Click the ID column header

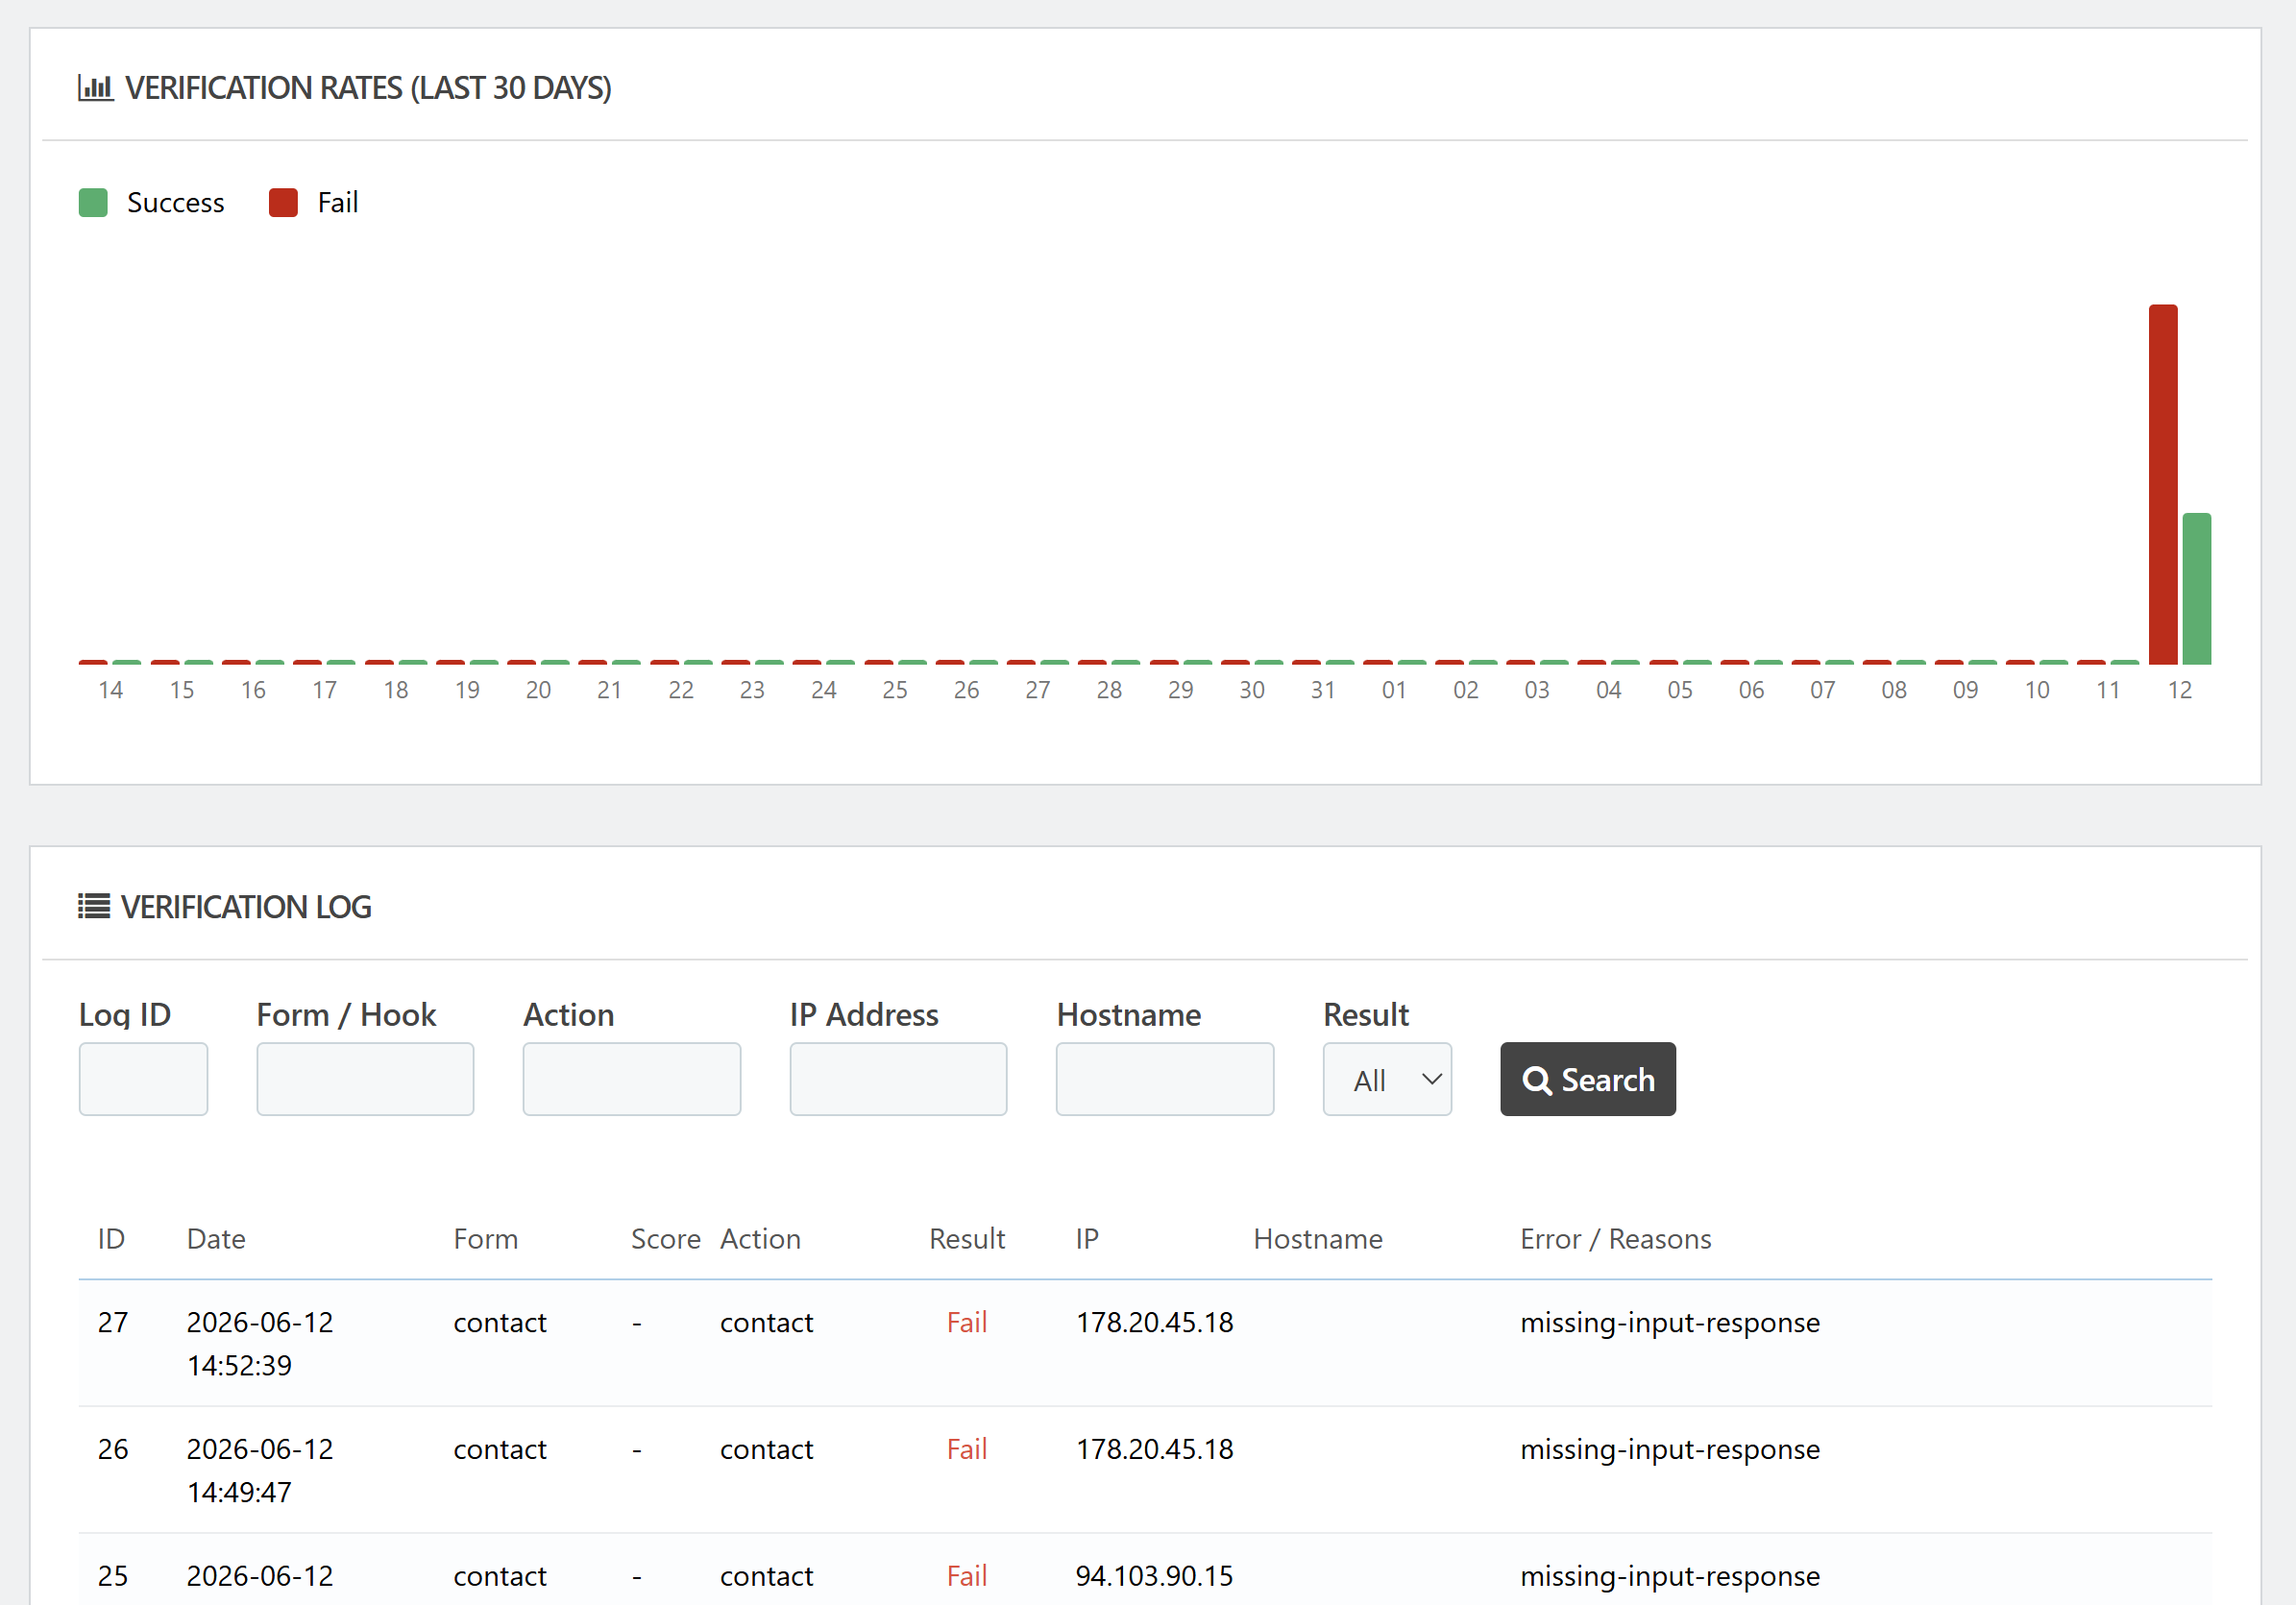(x=111, y=1239)
